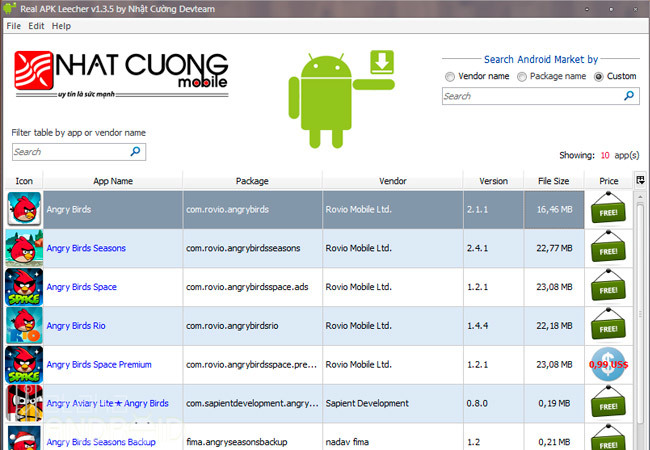The image size is (650, 450).
Task: Open the Angry Birds Space link
Action: [81, 287]
